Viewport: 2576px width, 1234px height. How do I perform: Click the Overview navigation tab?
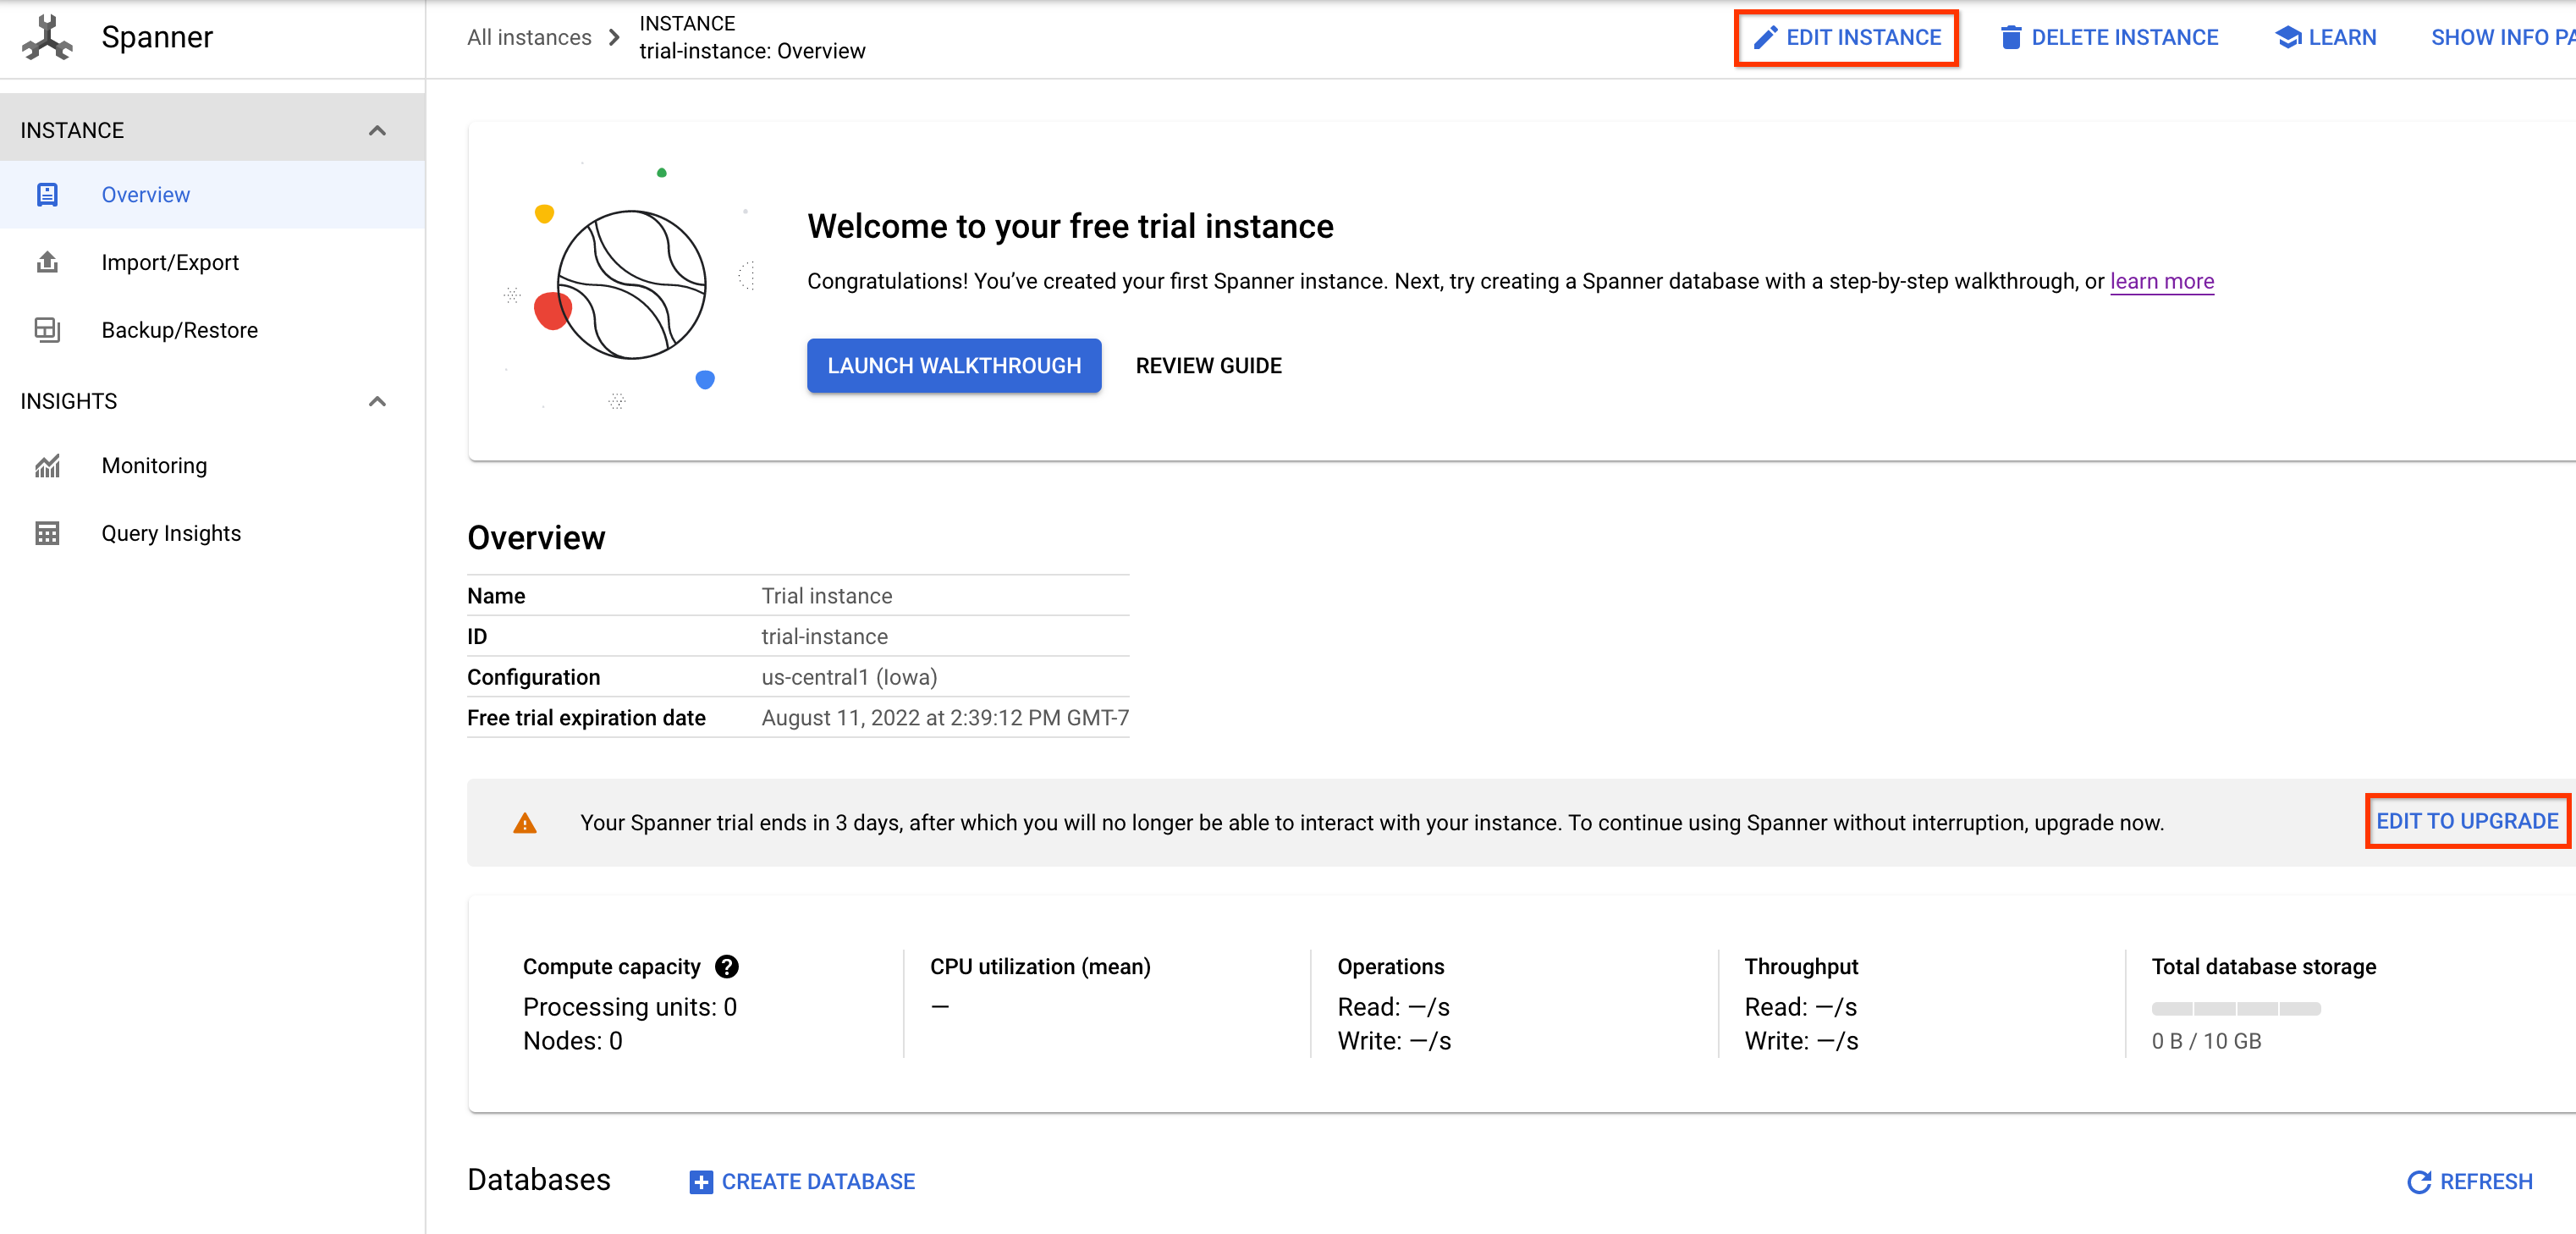tap(146, 194)
